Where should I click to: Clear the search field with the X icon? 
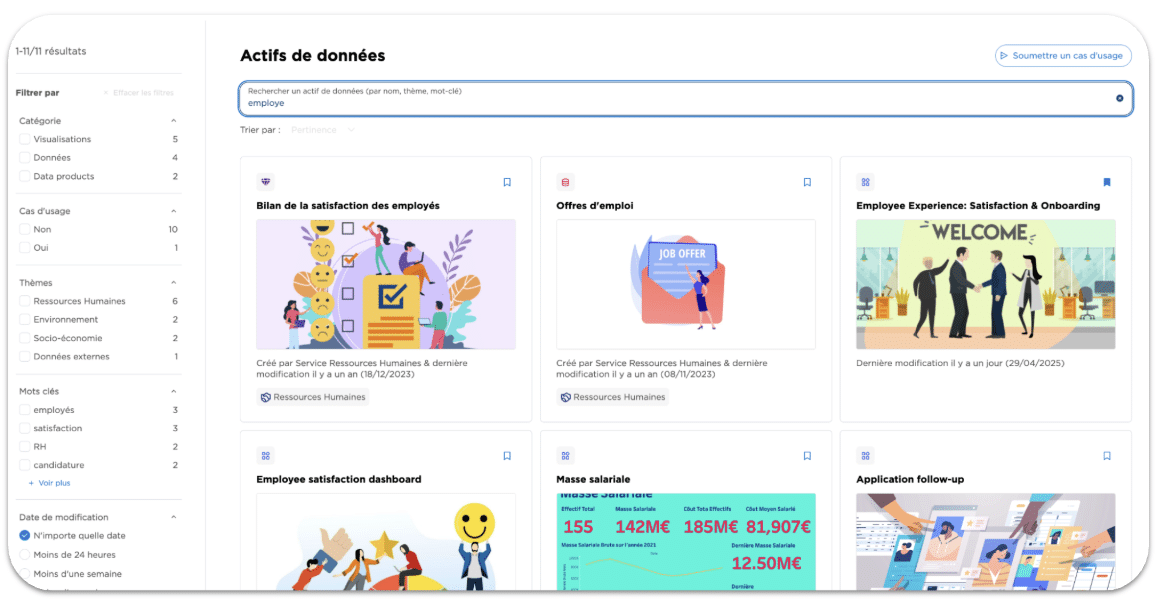point(1119,98)
